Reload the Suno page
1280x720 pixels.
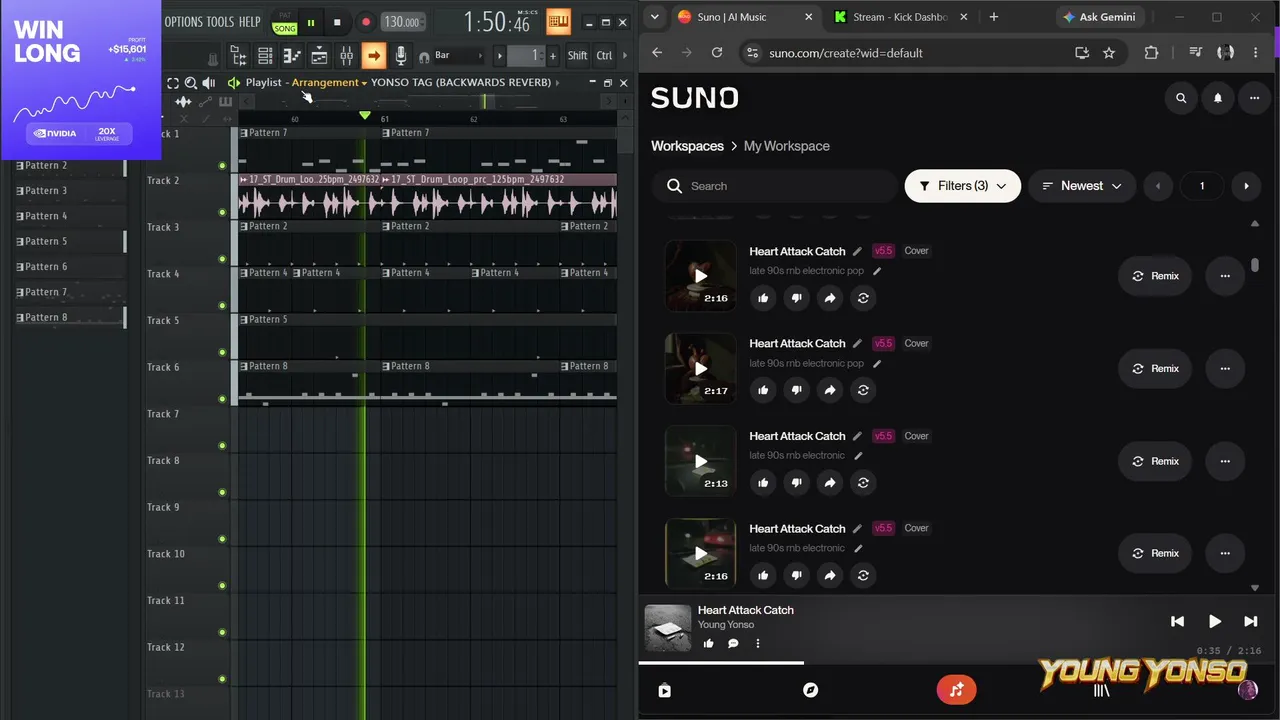coord(716,53)
